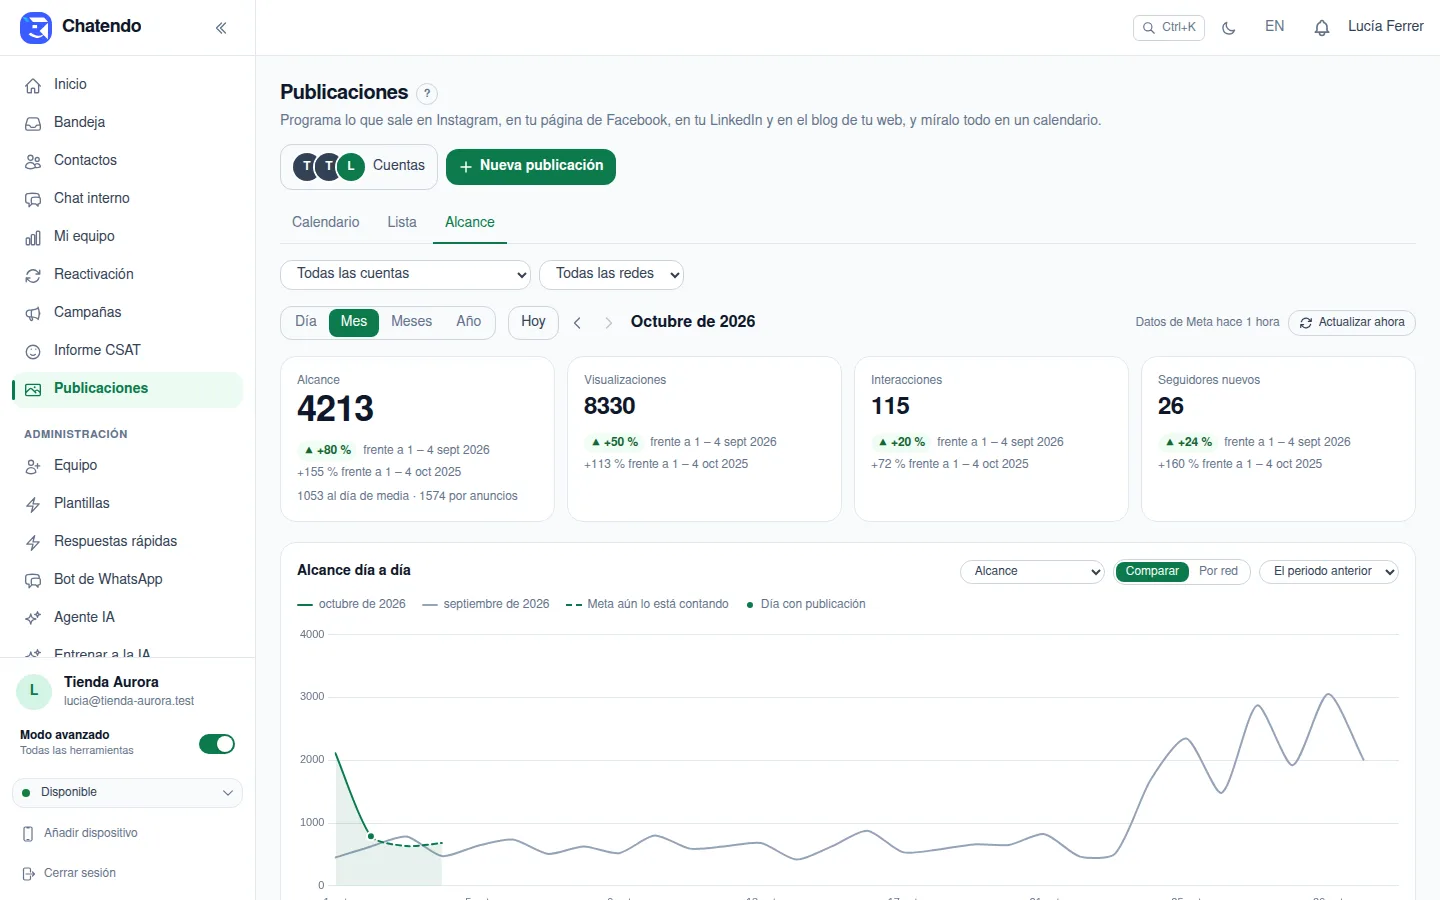This screenshot has height=900, width=1440.
Task: Toggle the octubre de 2026 legend item
Action: point(351,604)
